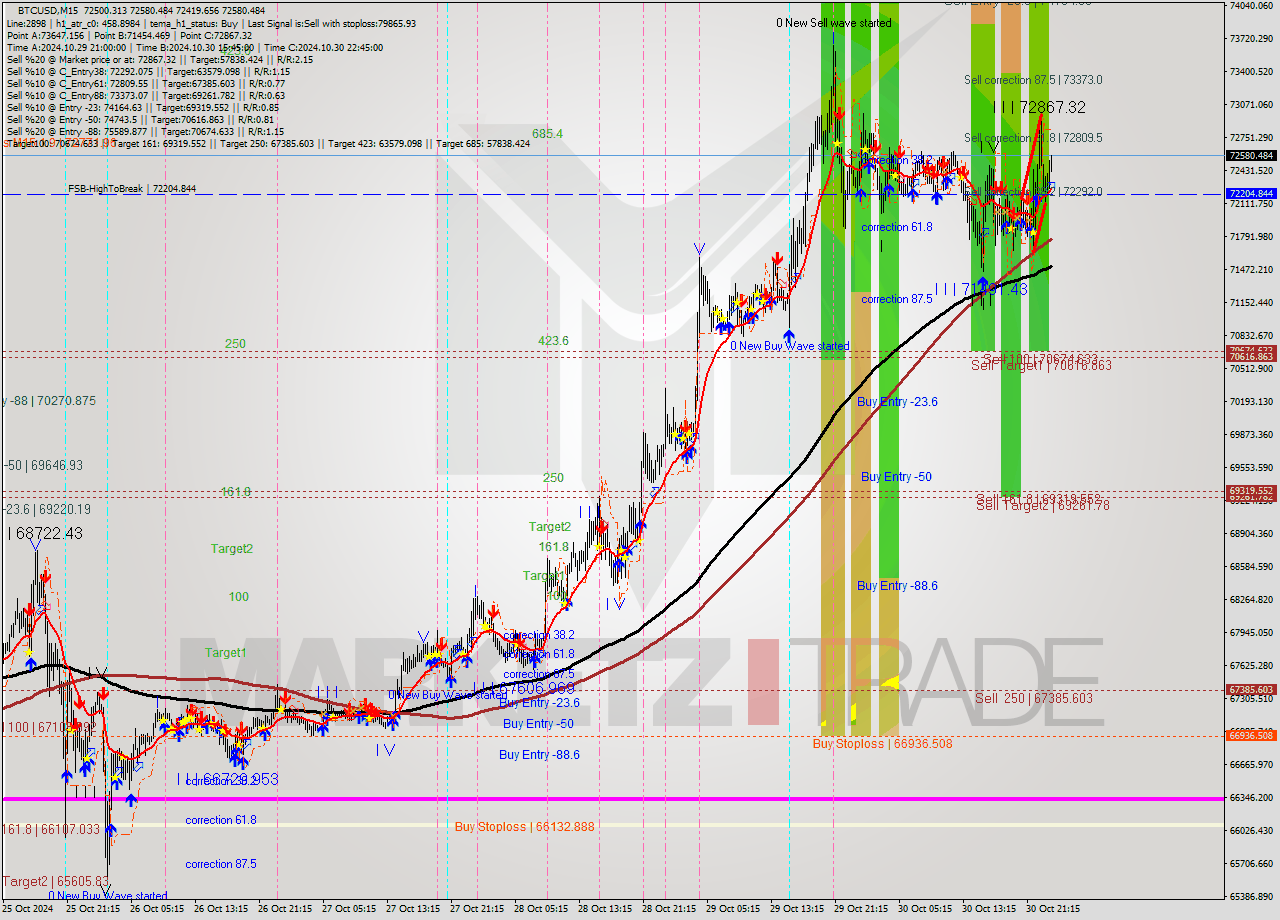Click the '-88 | 70270.875' label
This screenshot has width=1280, height=920.
click(50, 401)
